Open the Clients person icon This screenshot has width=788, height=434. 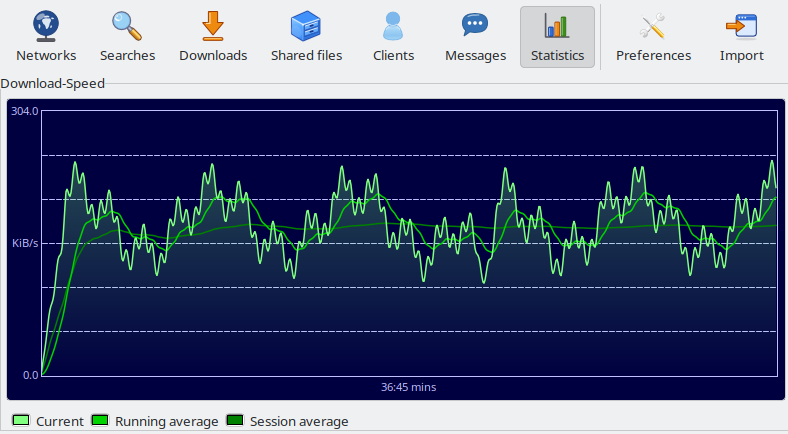click(x=393, y=26)
